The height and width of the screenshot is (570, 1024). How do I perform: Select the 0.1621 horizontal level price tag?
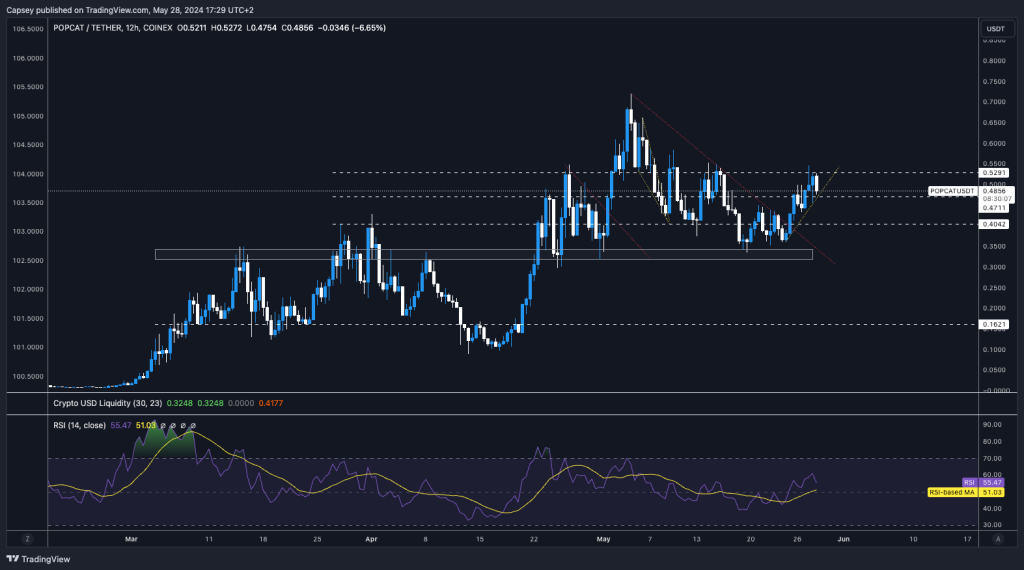pos(995,324)
